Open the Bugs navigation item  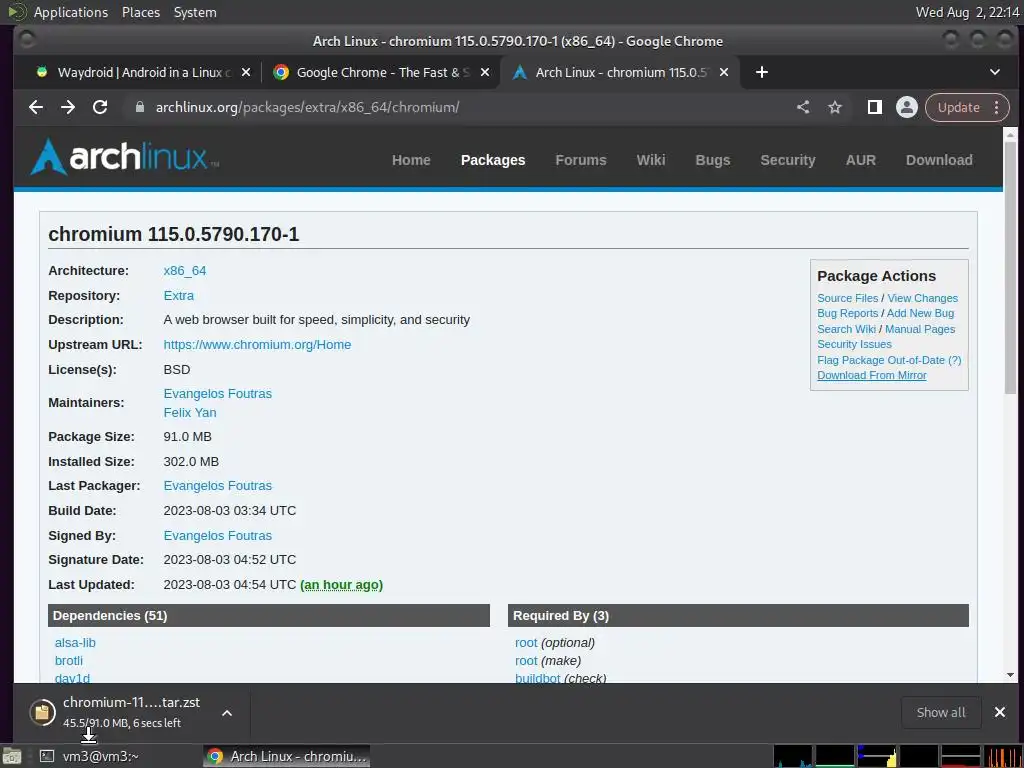[x=712, y=160]
